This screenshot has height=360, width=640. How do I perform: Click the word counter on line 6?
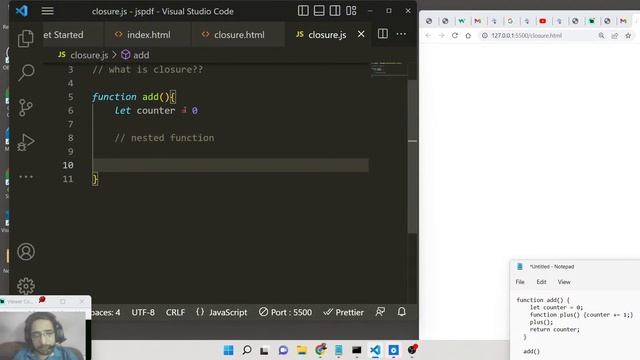156,111
